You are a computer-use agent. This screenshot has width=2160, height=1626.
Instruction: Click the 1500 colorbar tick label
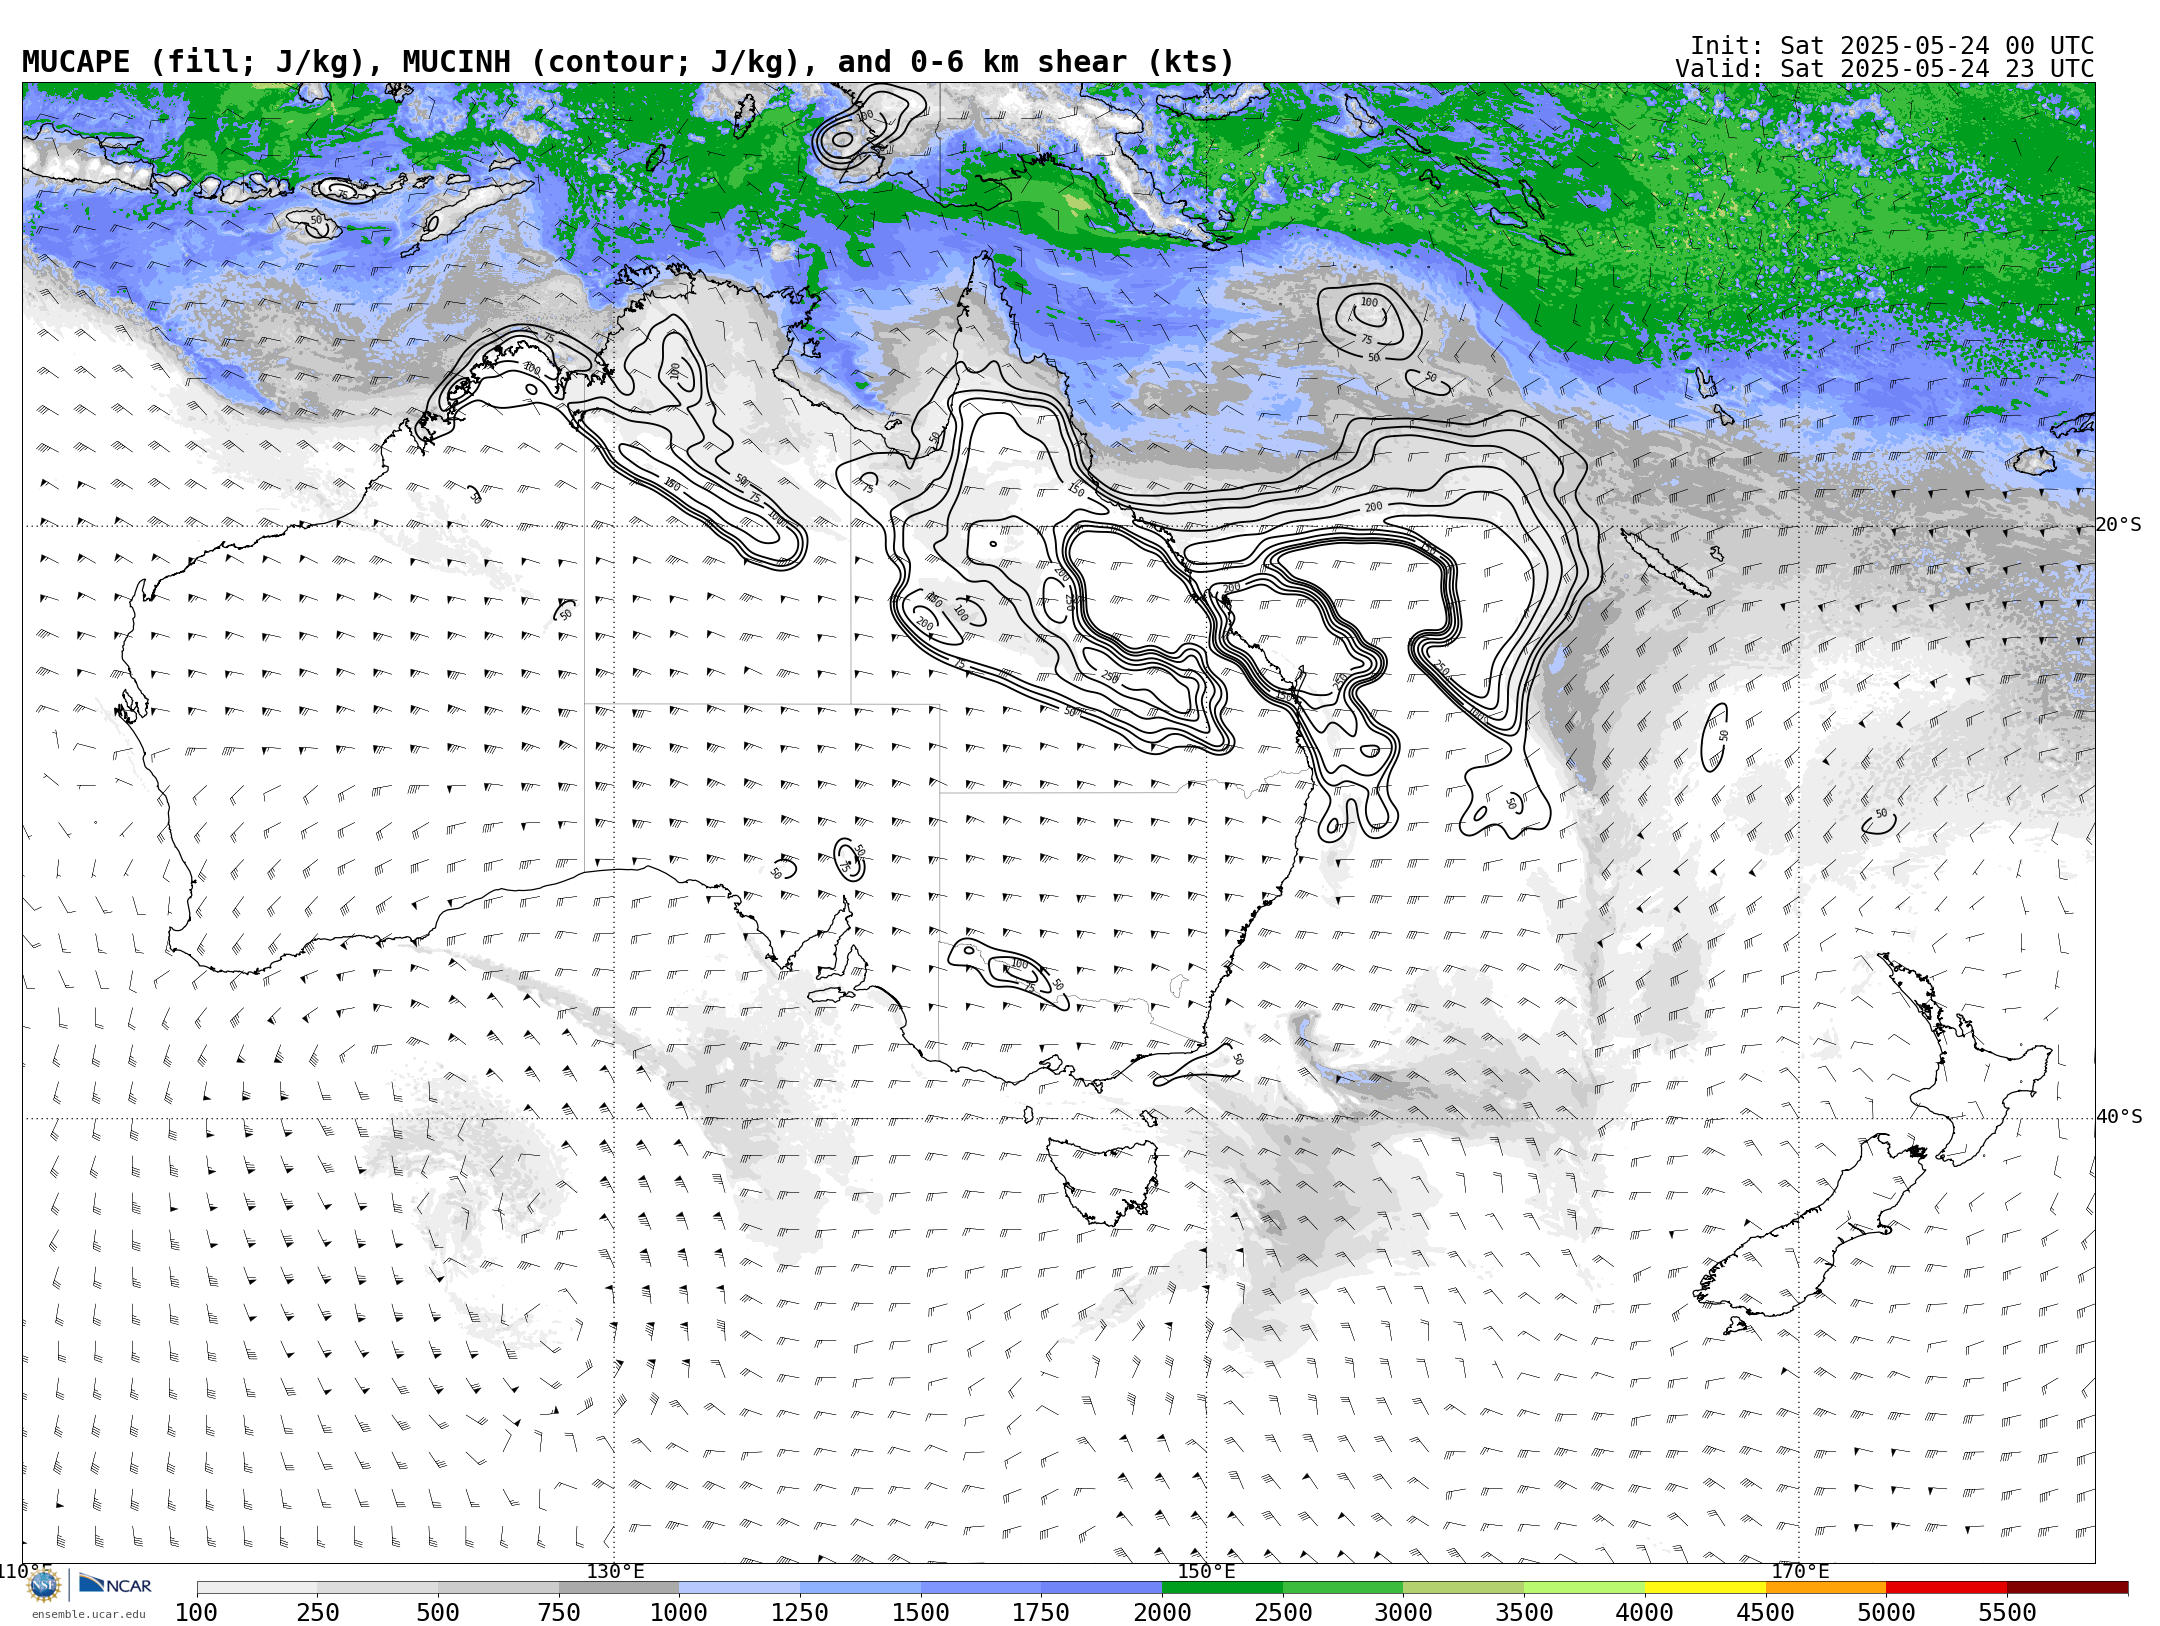pyautogui.click(x=921, y=1612)
